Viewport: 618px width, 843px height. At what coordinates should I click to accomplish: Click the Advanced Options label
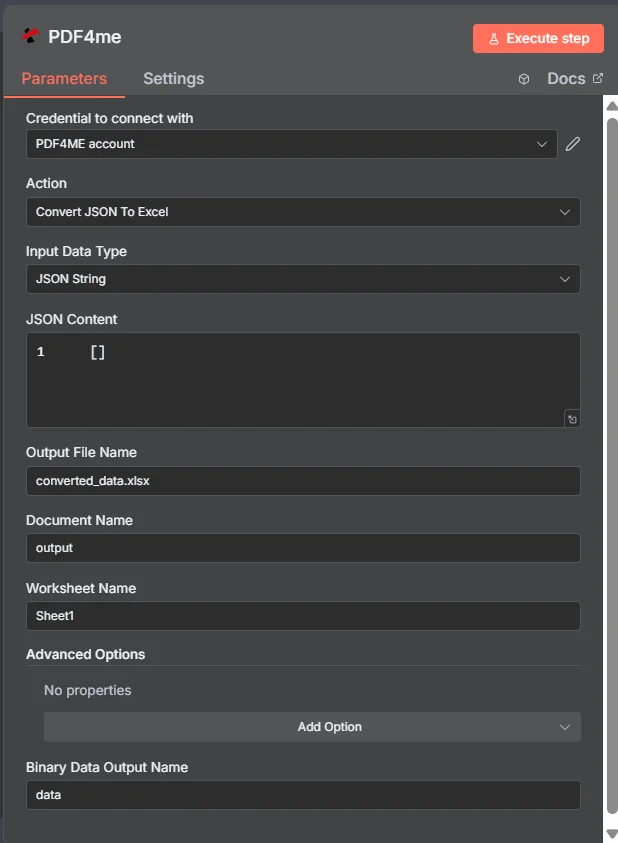pyautogui.click(x=86, y=654)
